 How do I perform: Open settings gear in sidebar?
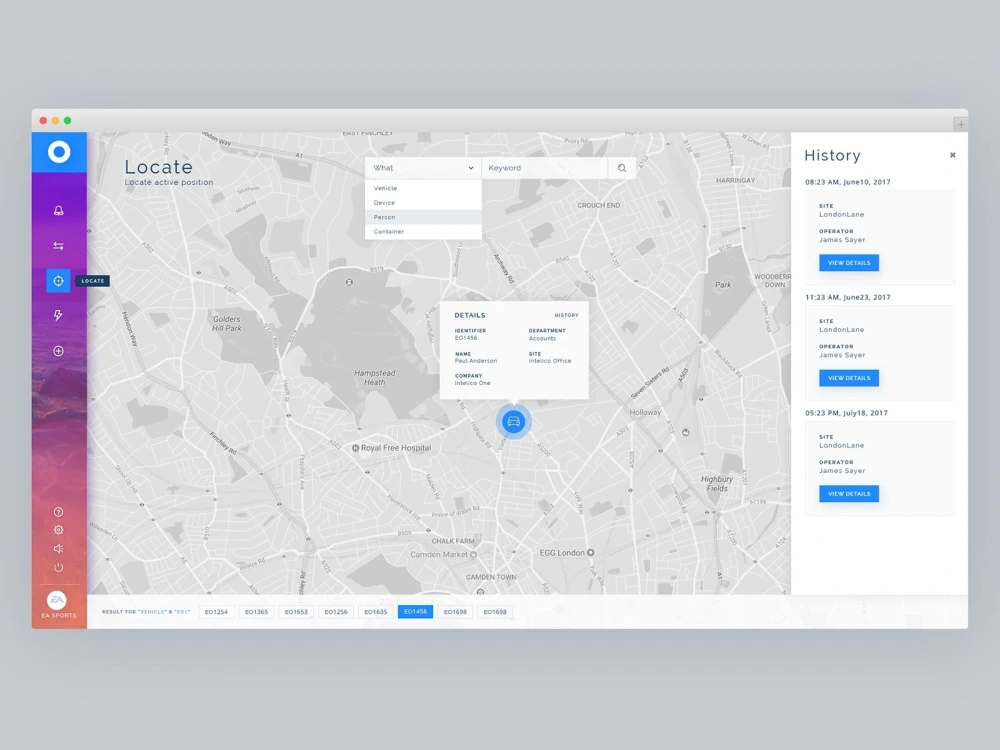pyautogui.click(x=58, y=529)
